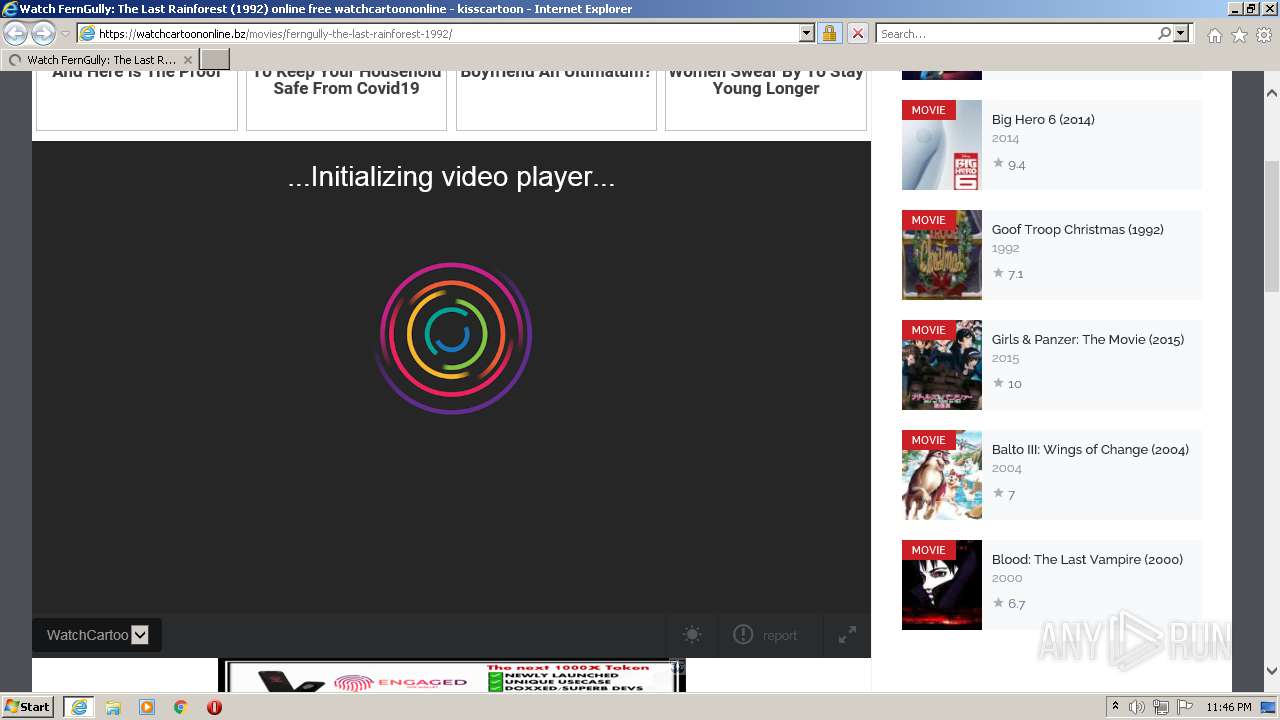Click the ENGAGED token banner ad
This screenshot has width=1280, height=720.
452,676
